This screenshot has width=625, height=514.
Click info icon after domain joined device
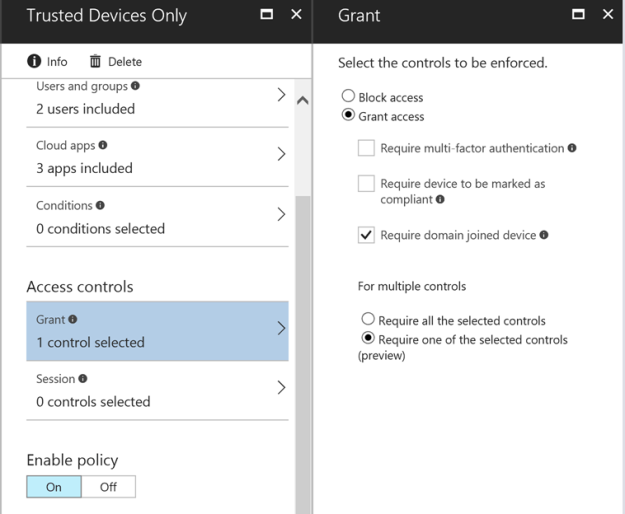(x=544, y=236)
